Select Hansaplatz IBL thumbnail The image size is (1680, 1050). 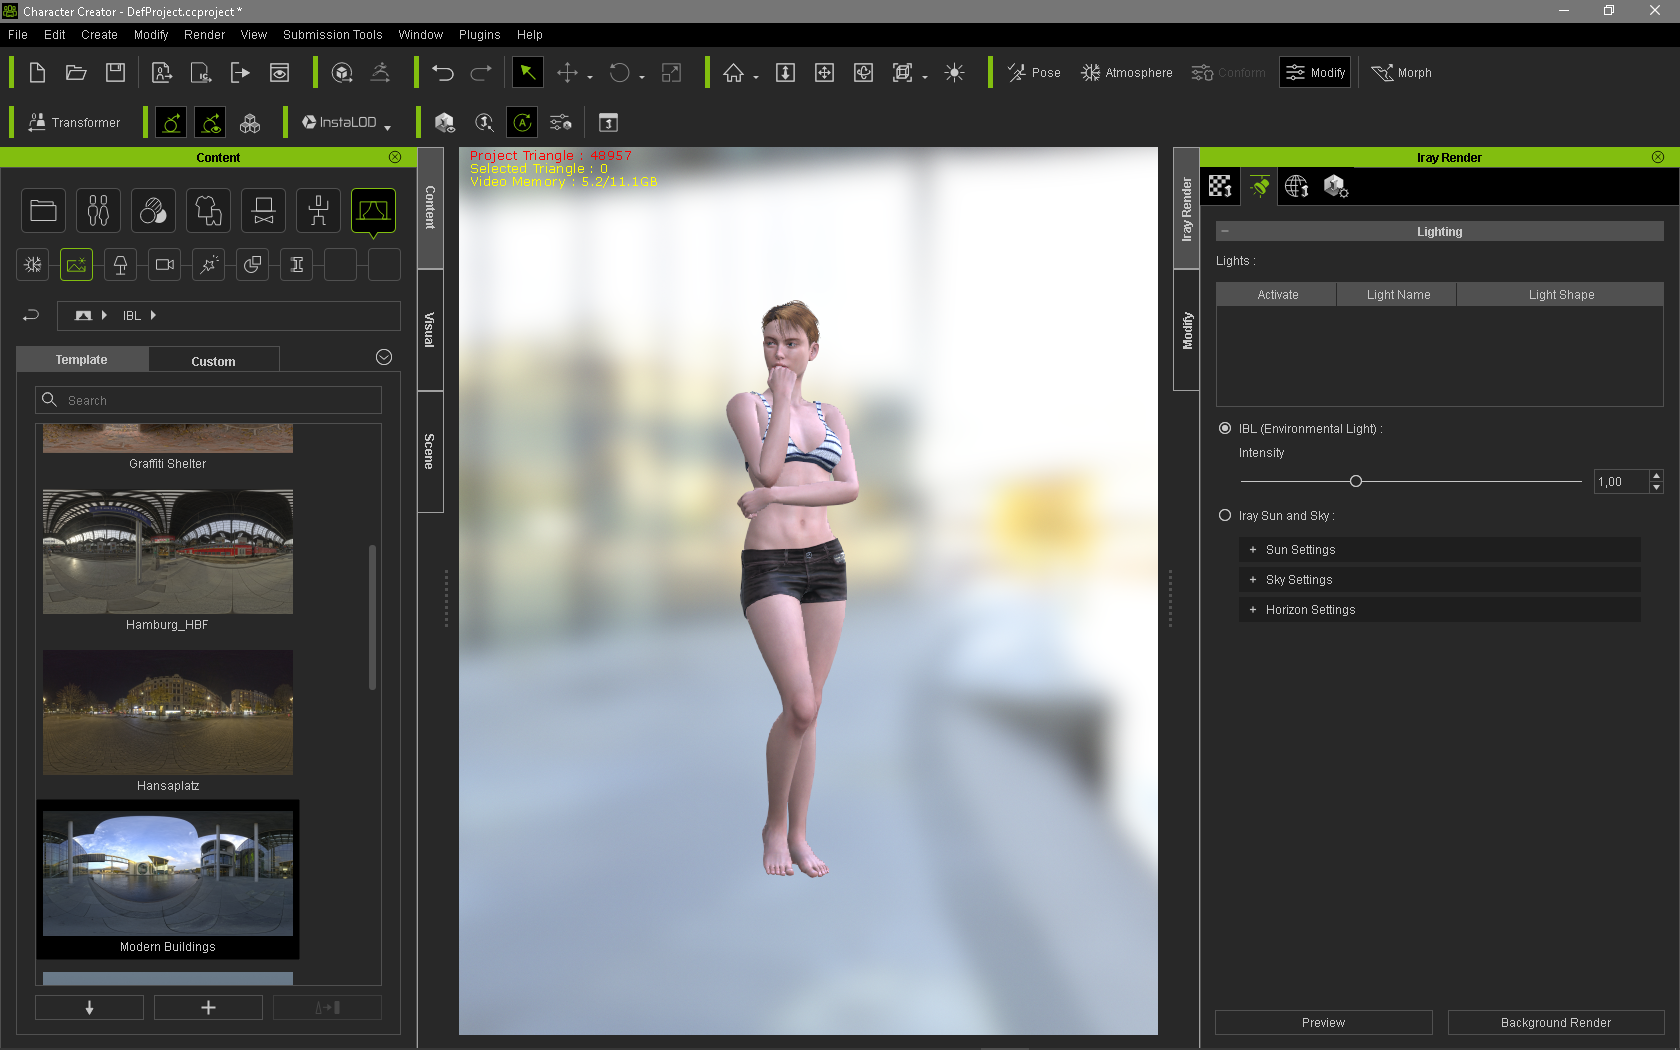tap(168, 712)
